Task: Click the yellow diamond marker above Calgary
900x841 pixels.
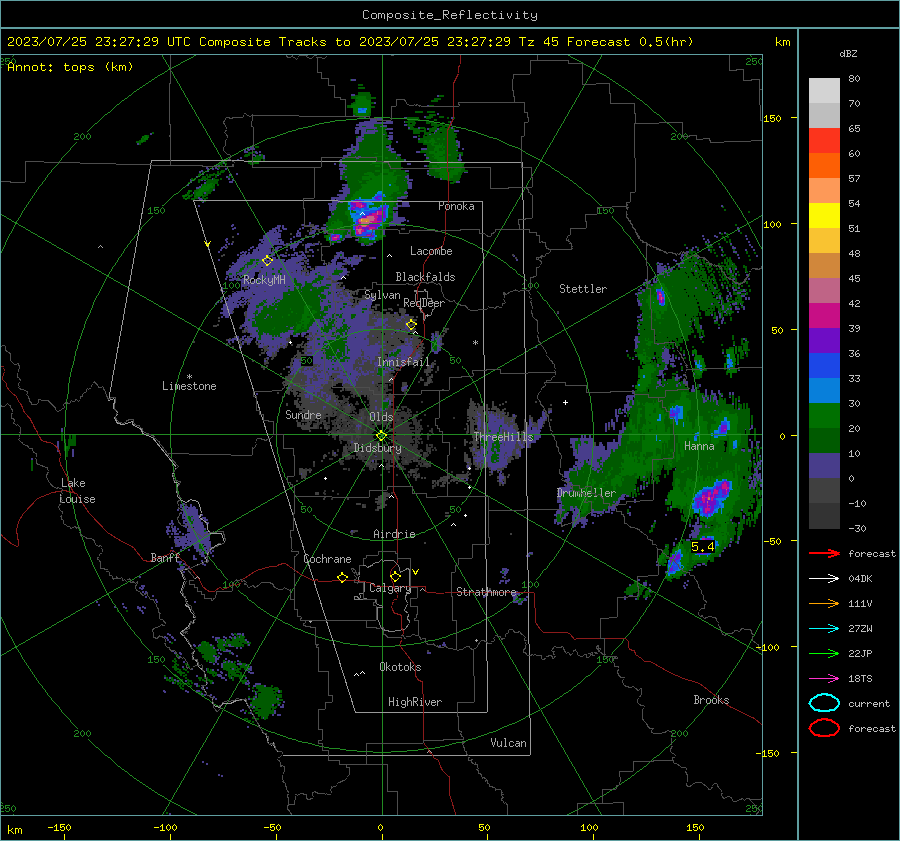Action: (x=395, y=576)
